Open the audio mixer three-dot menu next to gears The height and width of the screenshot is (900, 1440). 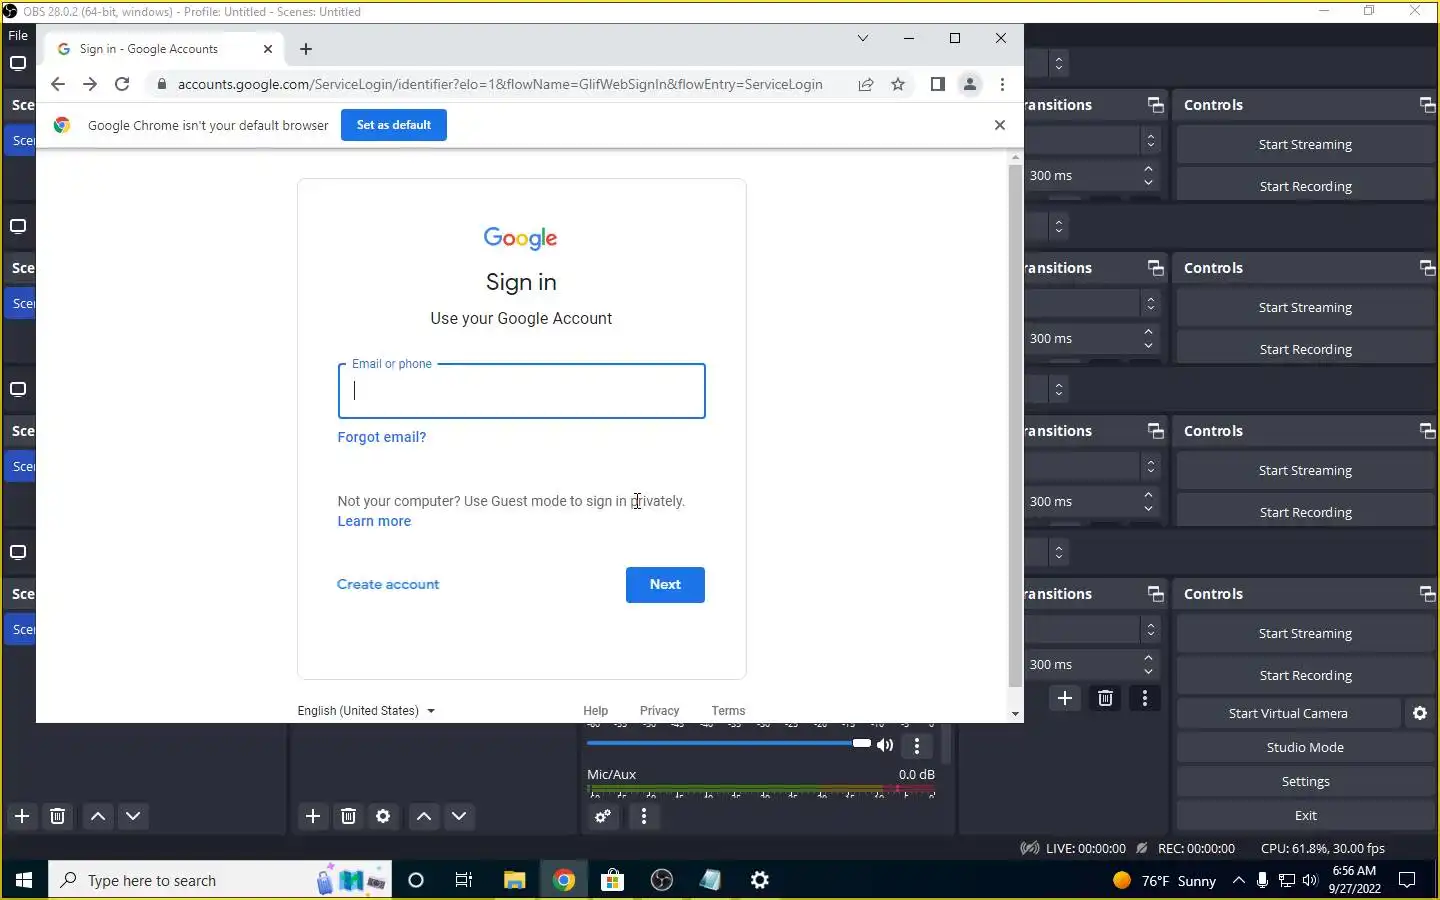[x=644, y=816]
